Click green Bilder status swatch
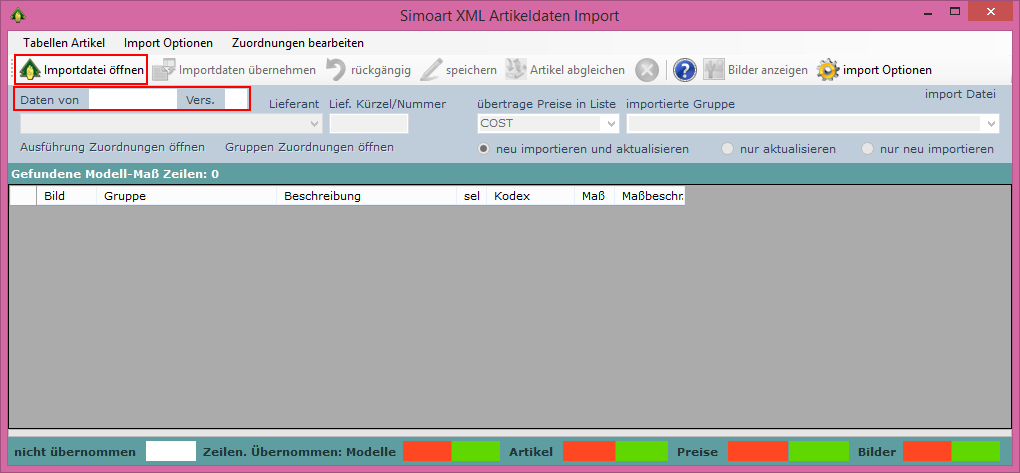The image size is (1020, 473). point(976,451)
